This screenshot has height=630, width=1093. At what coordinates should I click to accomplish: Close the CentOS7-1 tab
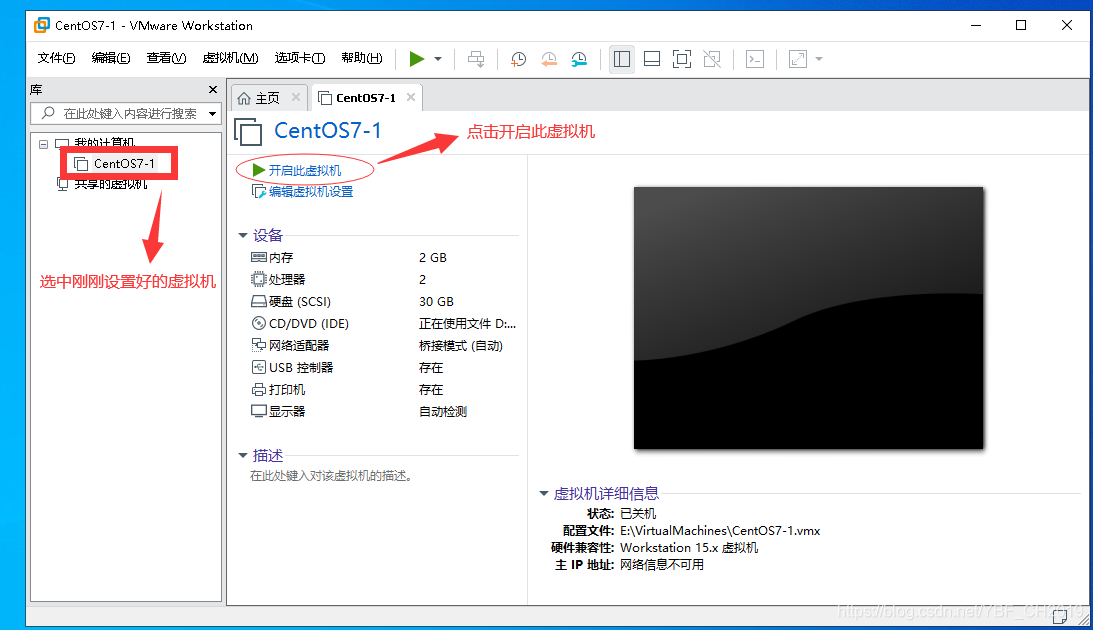pos(411,98)
